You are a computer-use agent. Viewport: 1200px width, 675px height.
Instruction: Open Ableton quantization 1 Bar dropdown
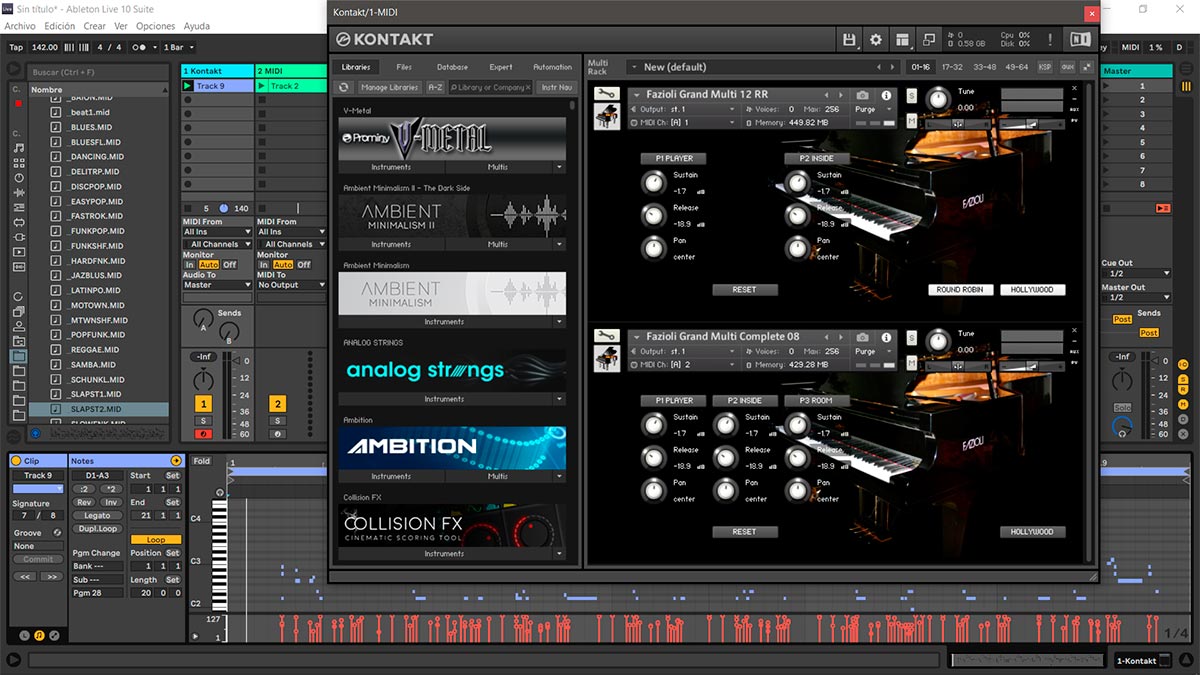[178, 47]
